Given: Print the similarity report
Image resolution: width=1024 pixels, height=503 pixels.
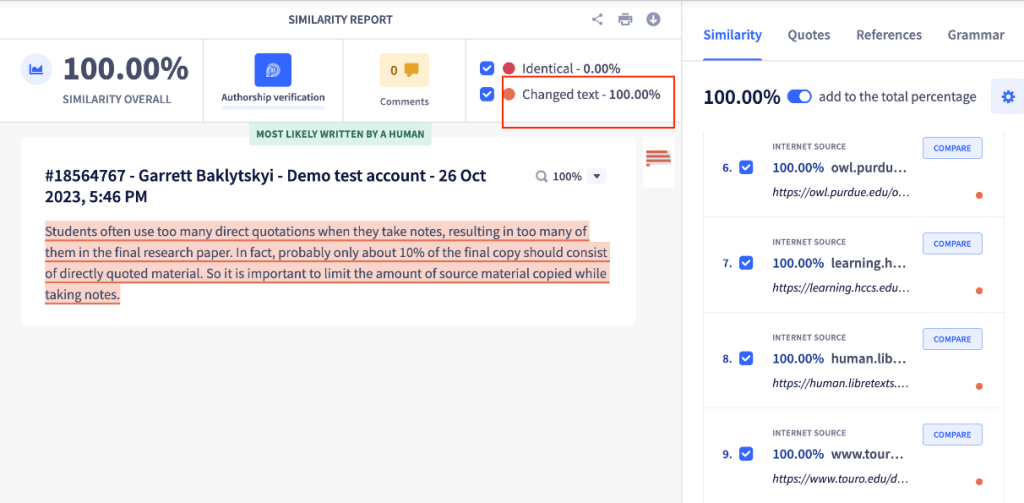Looking at the screenshot, I should pyautogui.click(x=625, y=19).
